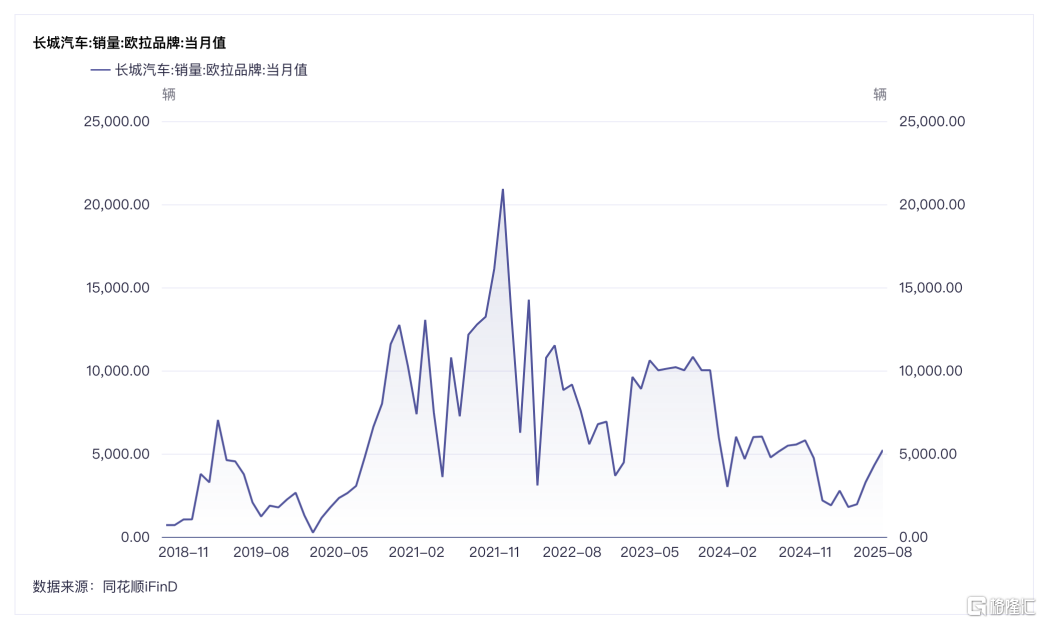Click the 2020-05 date label

[x=339, y=553]
